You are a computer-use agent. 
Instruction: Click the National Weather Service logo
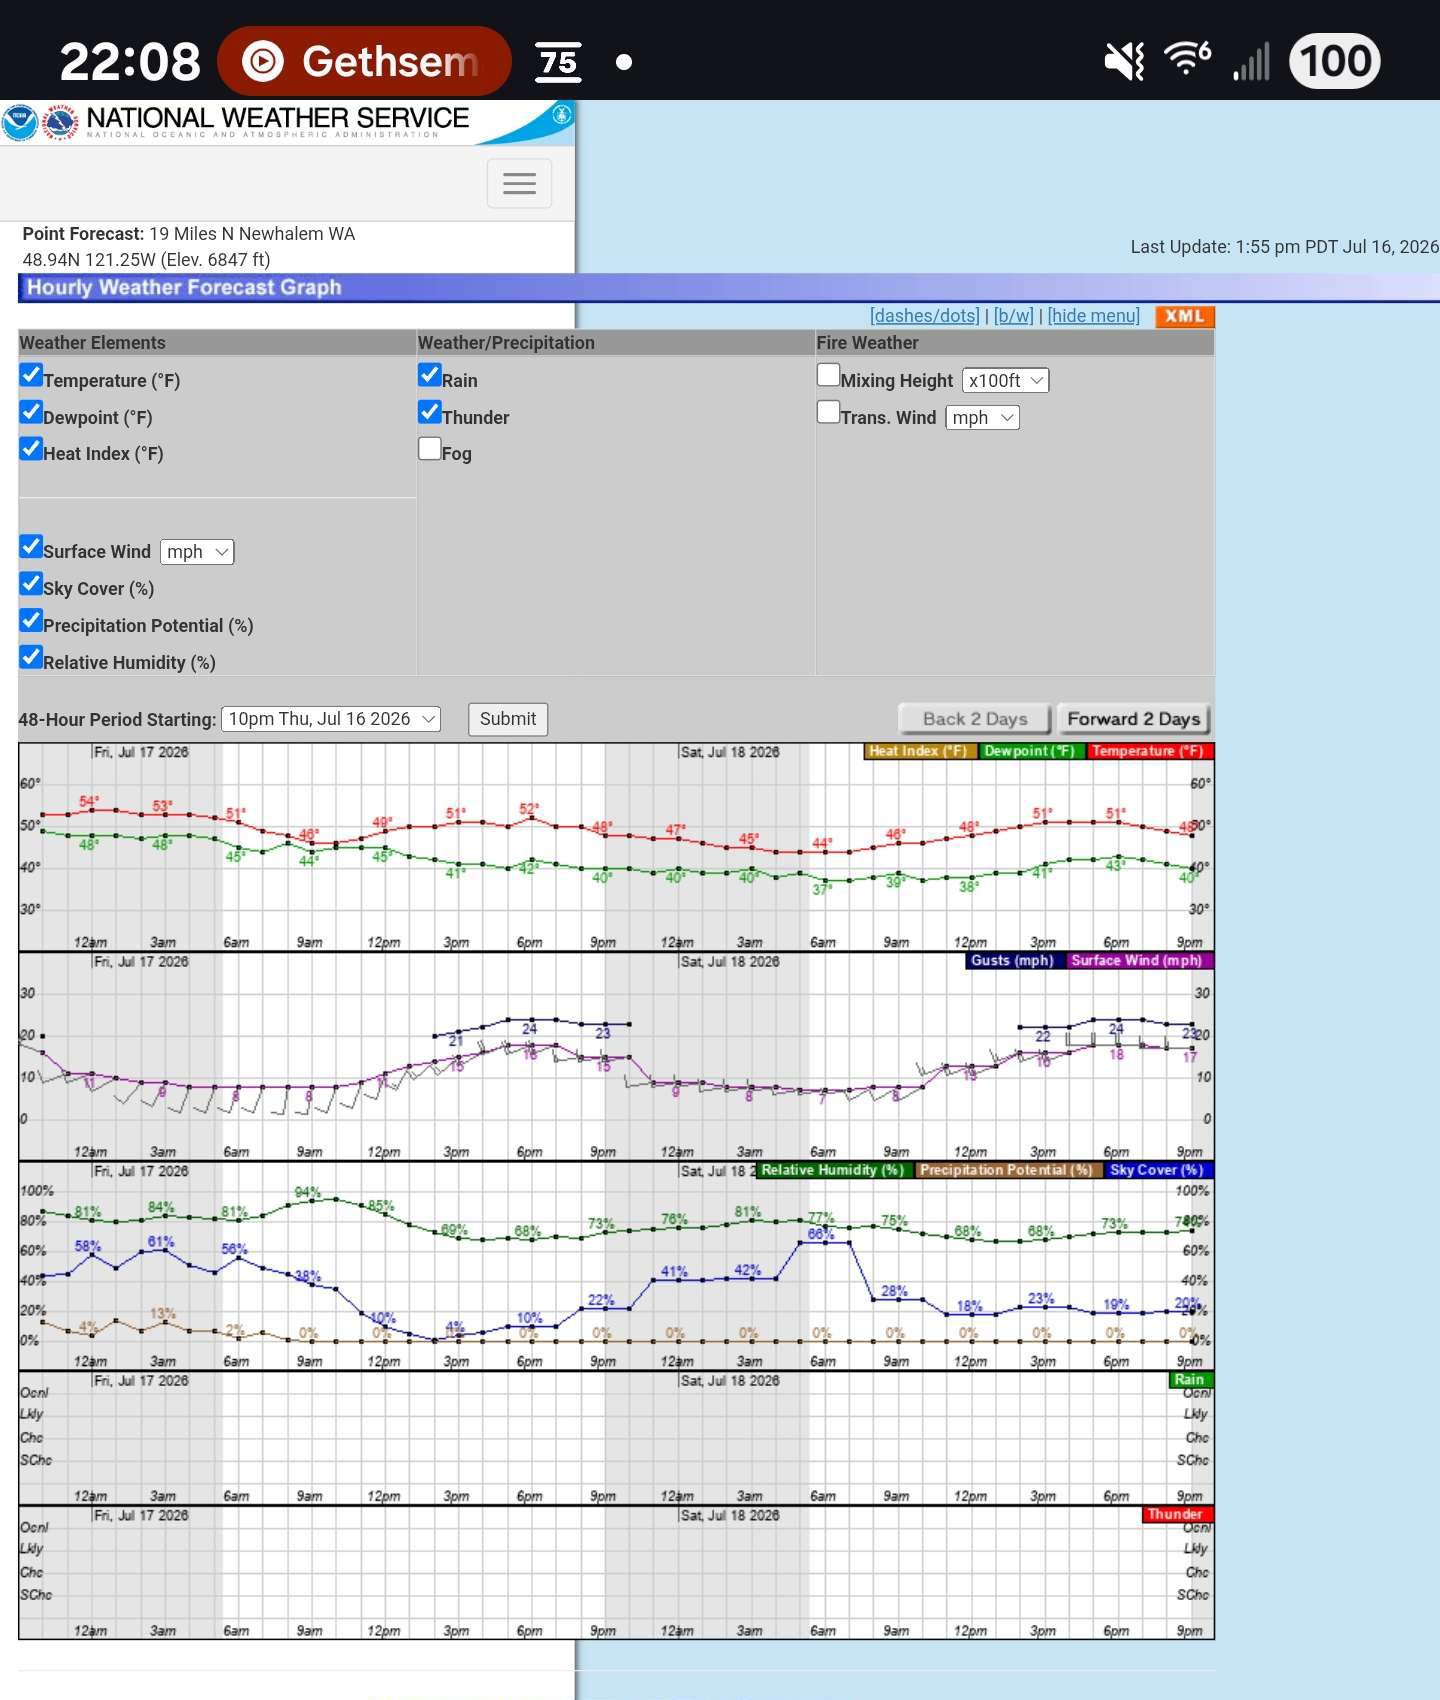(x=60, y=123)
